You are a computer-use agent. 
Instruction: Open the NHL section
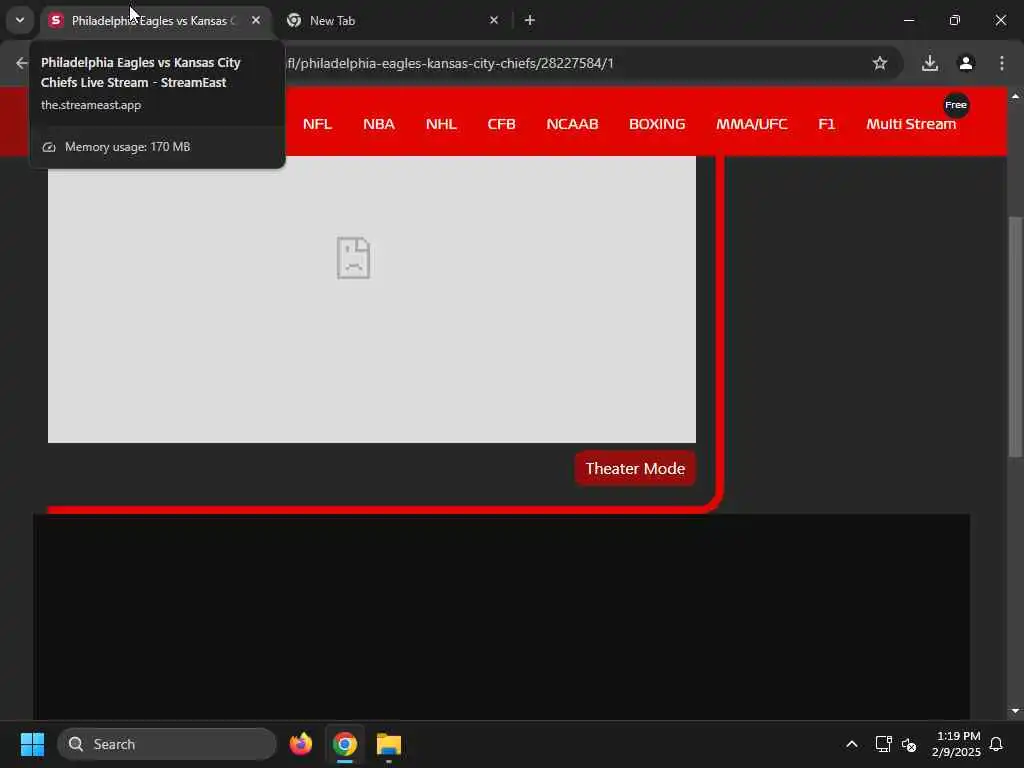[441, 124]
